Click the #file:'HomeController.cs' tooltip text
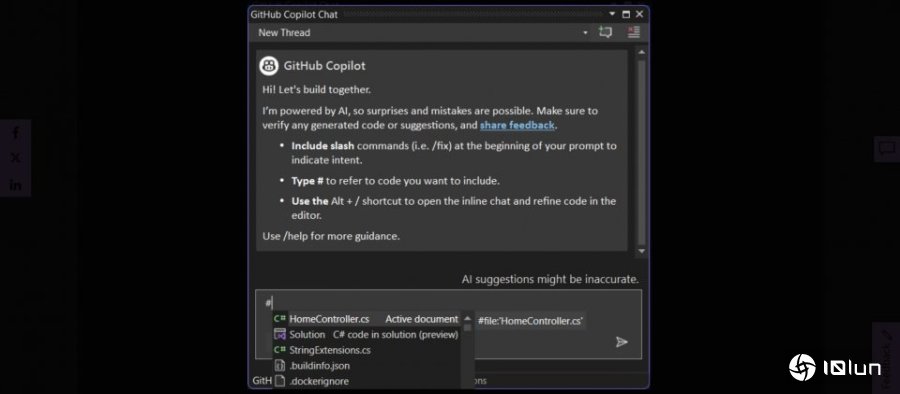This screenshot has width=900, height=394. (x=530, y=321)
